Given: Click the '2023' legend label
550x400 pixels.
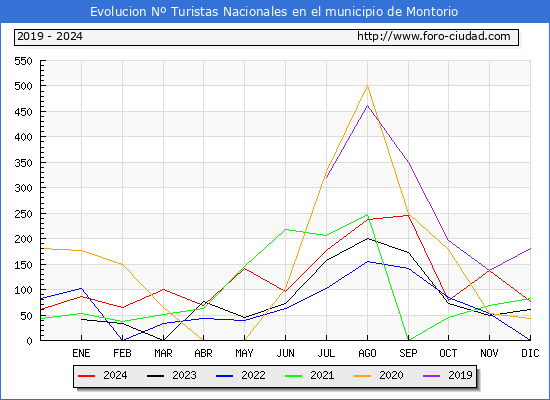Looking at the screenshot, I should tap(184, 375).
